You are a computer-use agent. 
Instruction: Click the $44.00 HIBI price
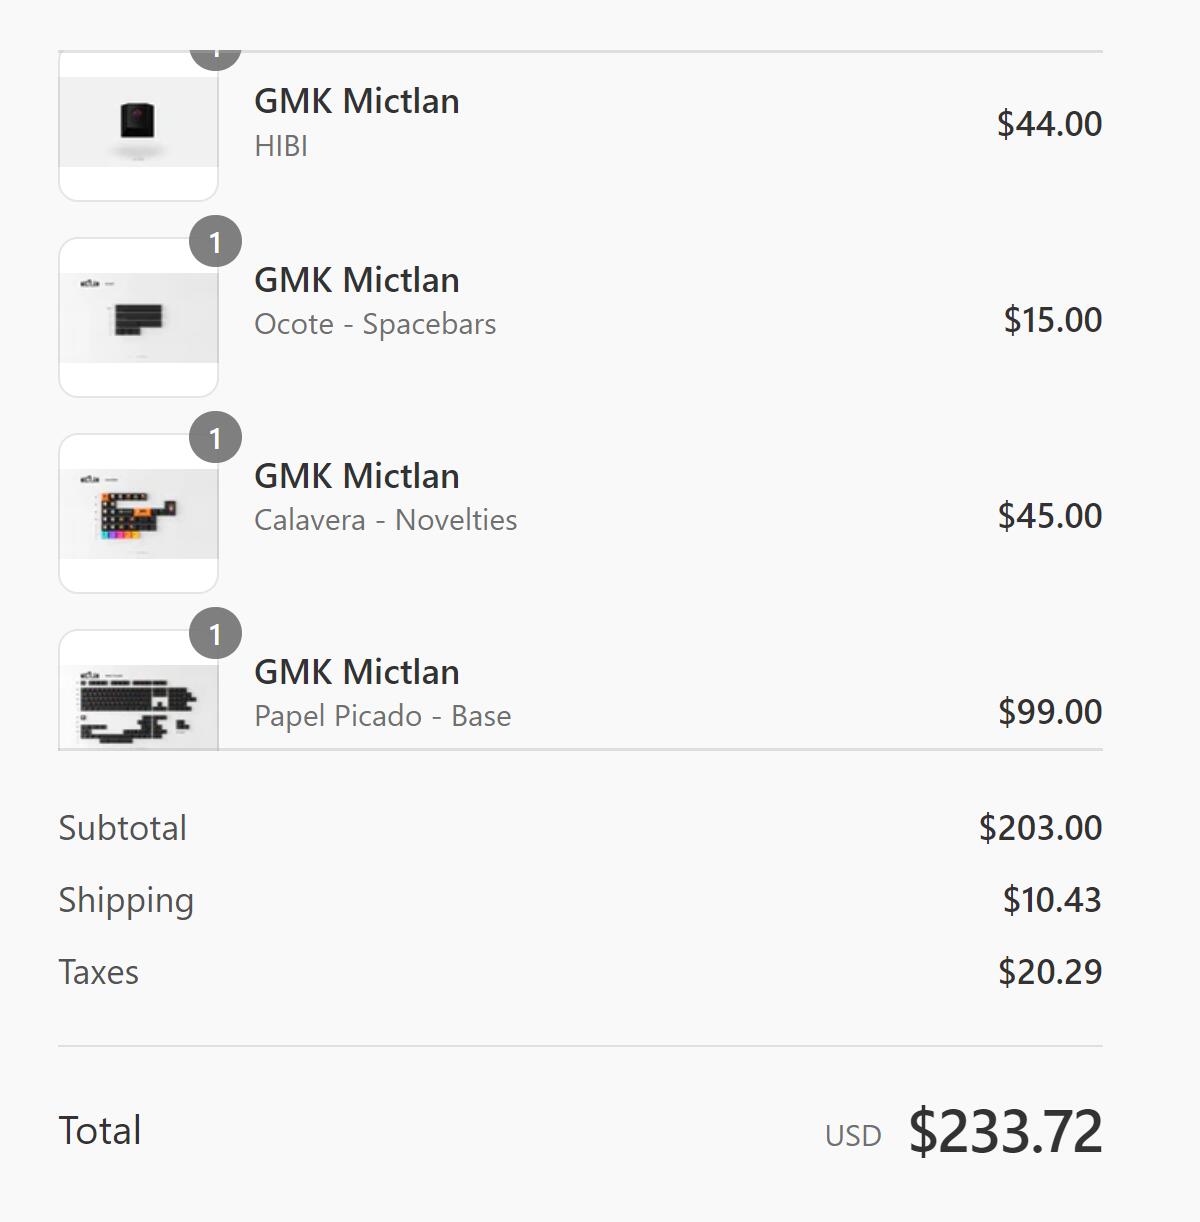click(x=1049, y=124)
